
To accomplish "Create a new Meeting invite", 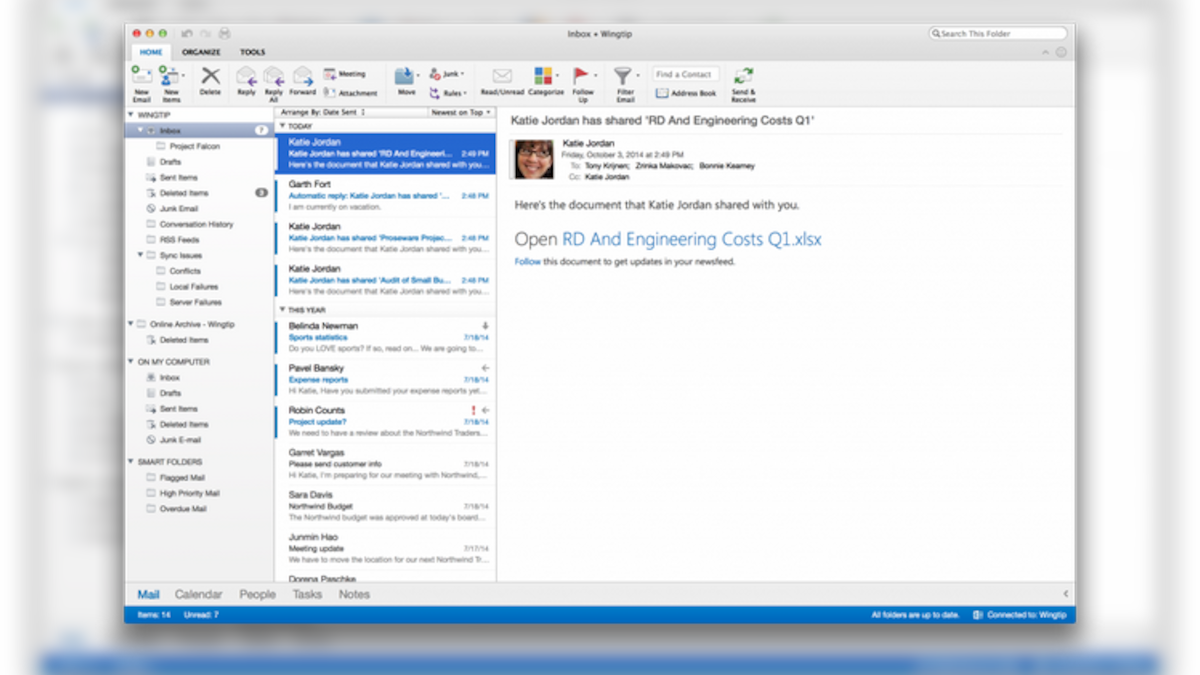I will pyautogui.click(x=347, y=73).
